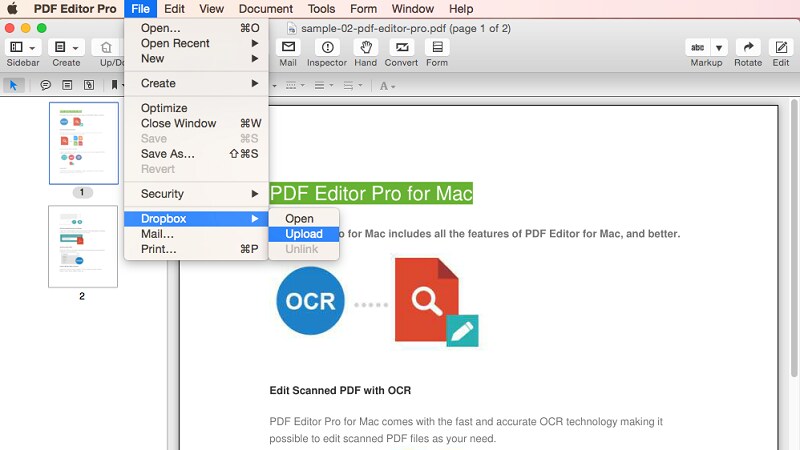Expand the Create submenu in File menu
This screenshot has width=800, height=450.
tap(196, 83)
